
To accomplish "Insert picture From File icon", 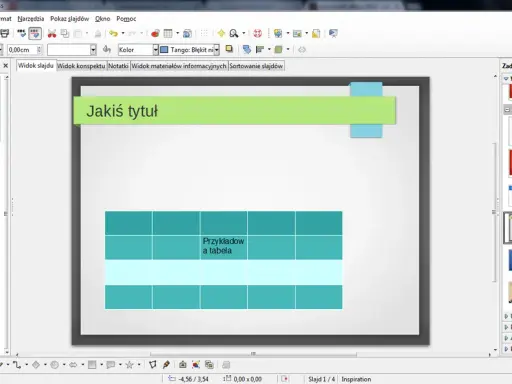I will [196, 365].
